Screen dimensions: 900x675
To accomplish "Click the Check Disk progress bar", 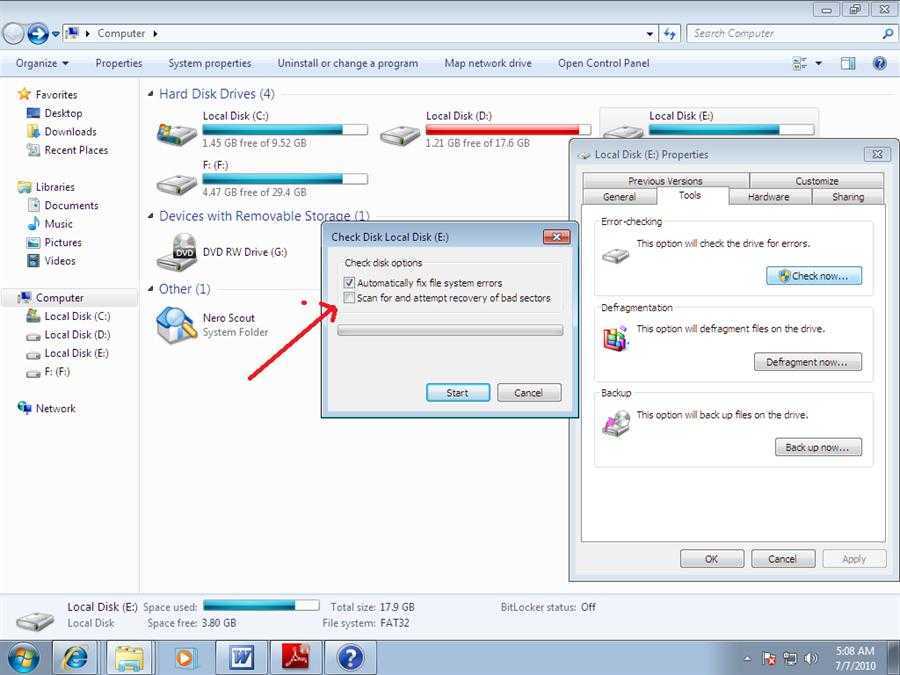I will coord(450,330).
